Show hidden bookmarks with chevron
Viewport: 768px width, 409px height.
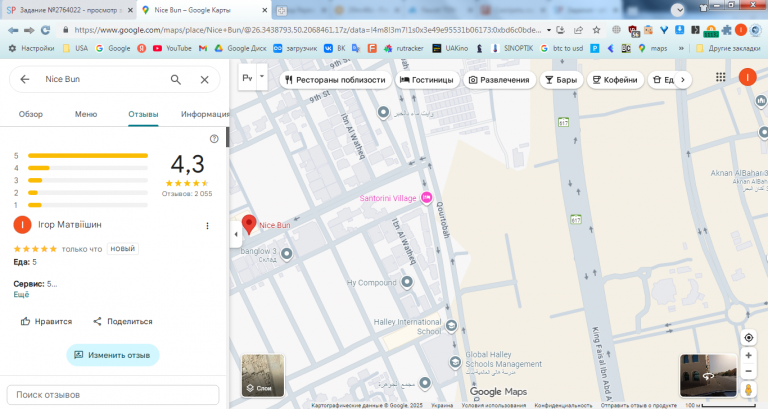point(681,48)
